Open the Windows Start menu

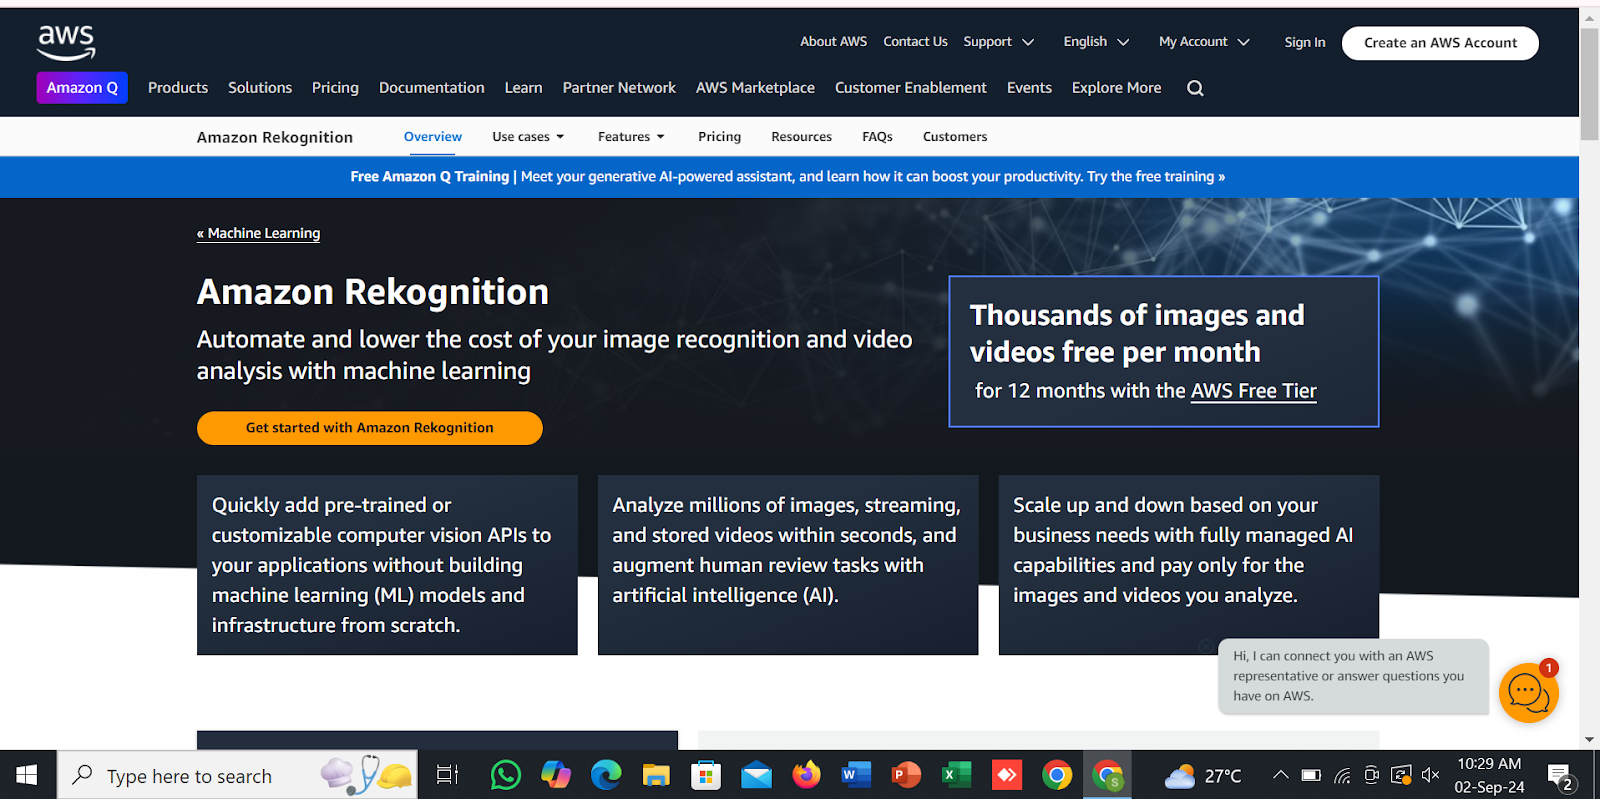(27, 775)
